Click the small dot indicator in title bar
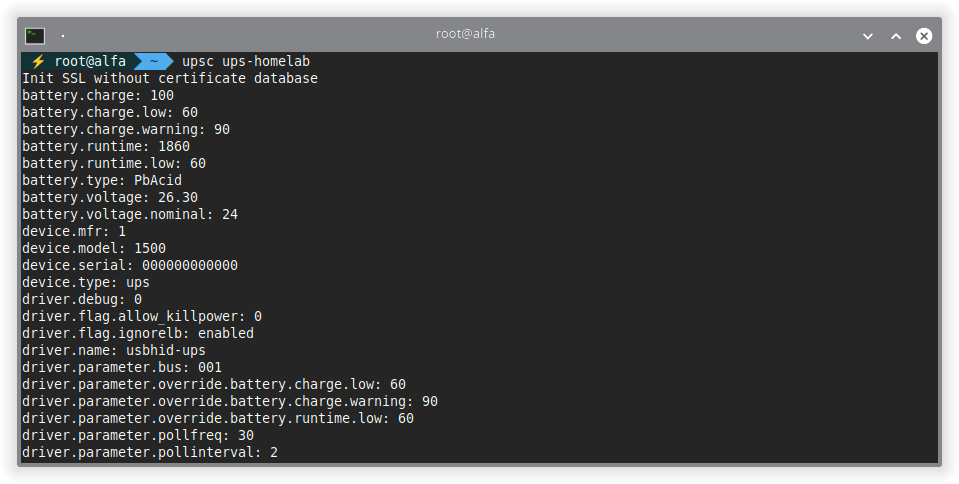 pos(63,35)
